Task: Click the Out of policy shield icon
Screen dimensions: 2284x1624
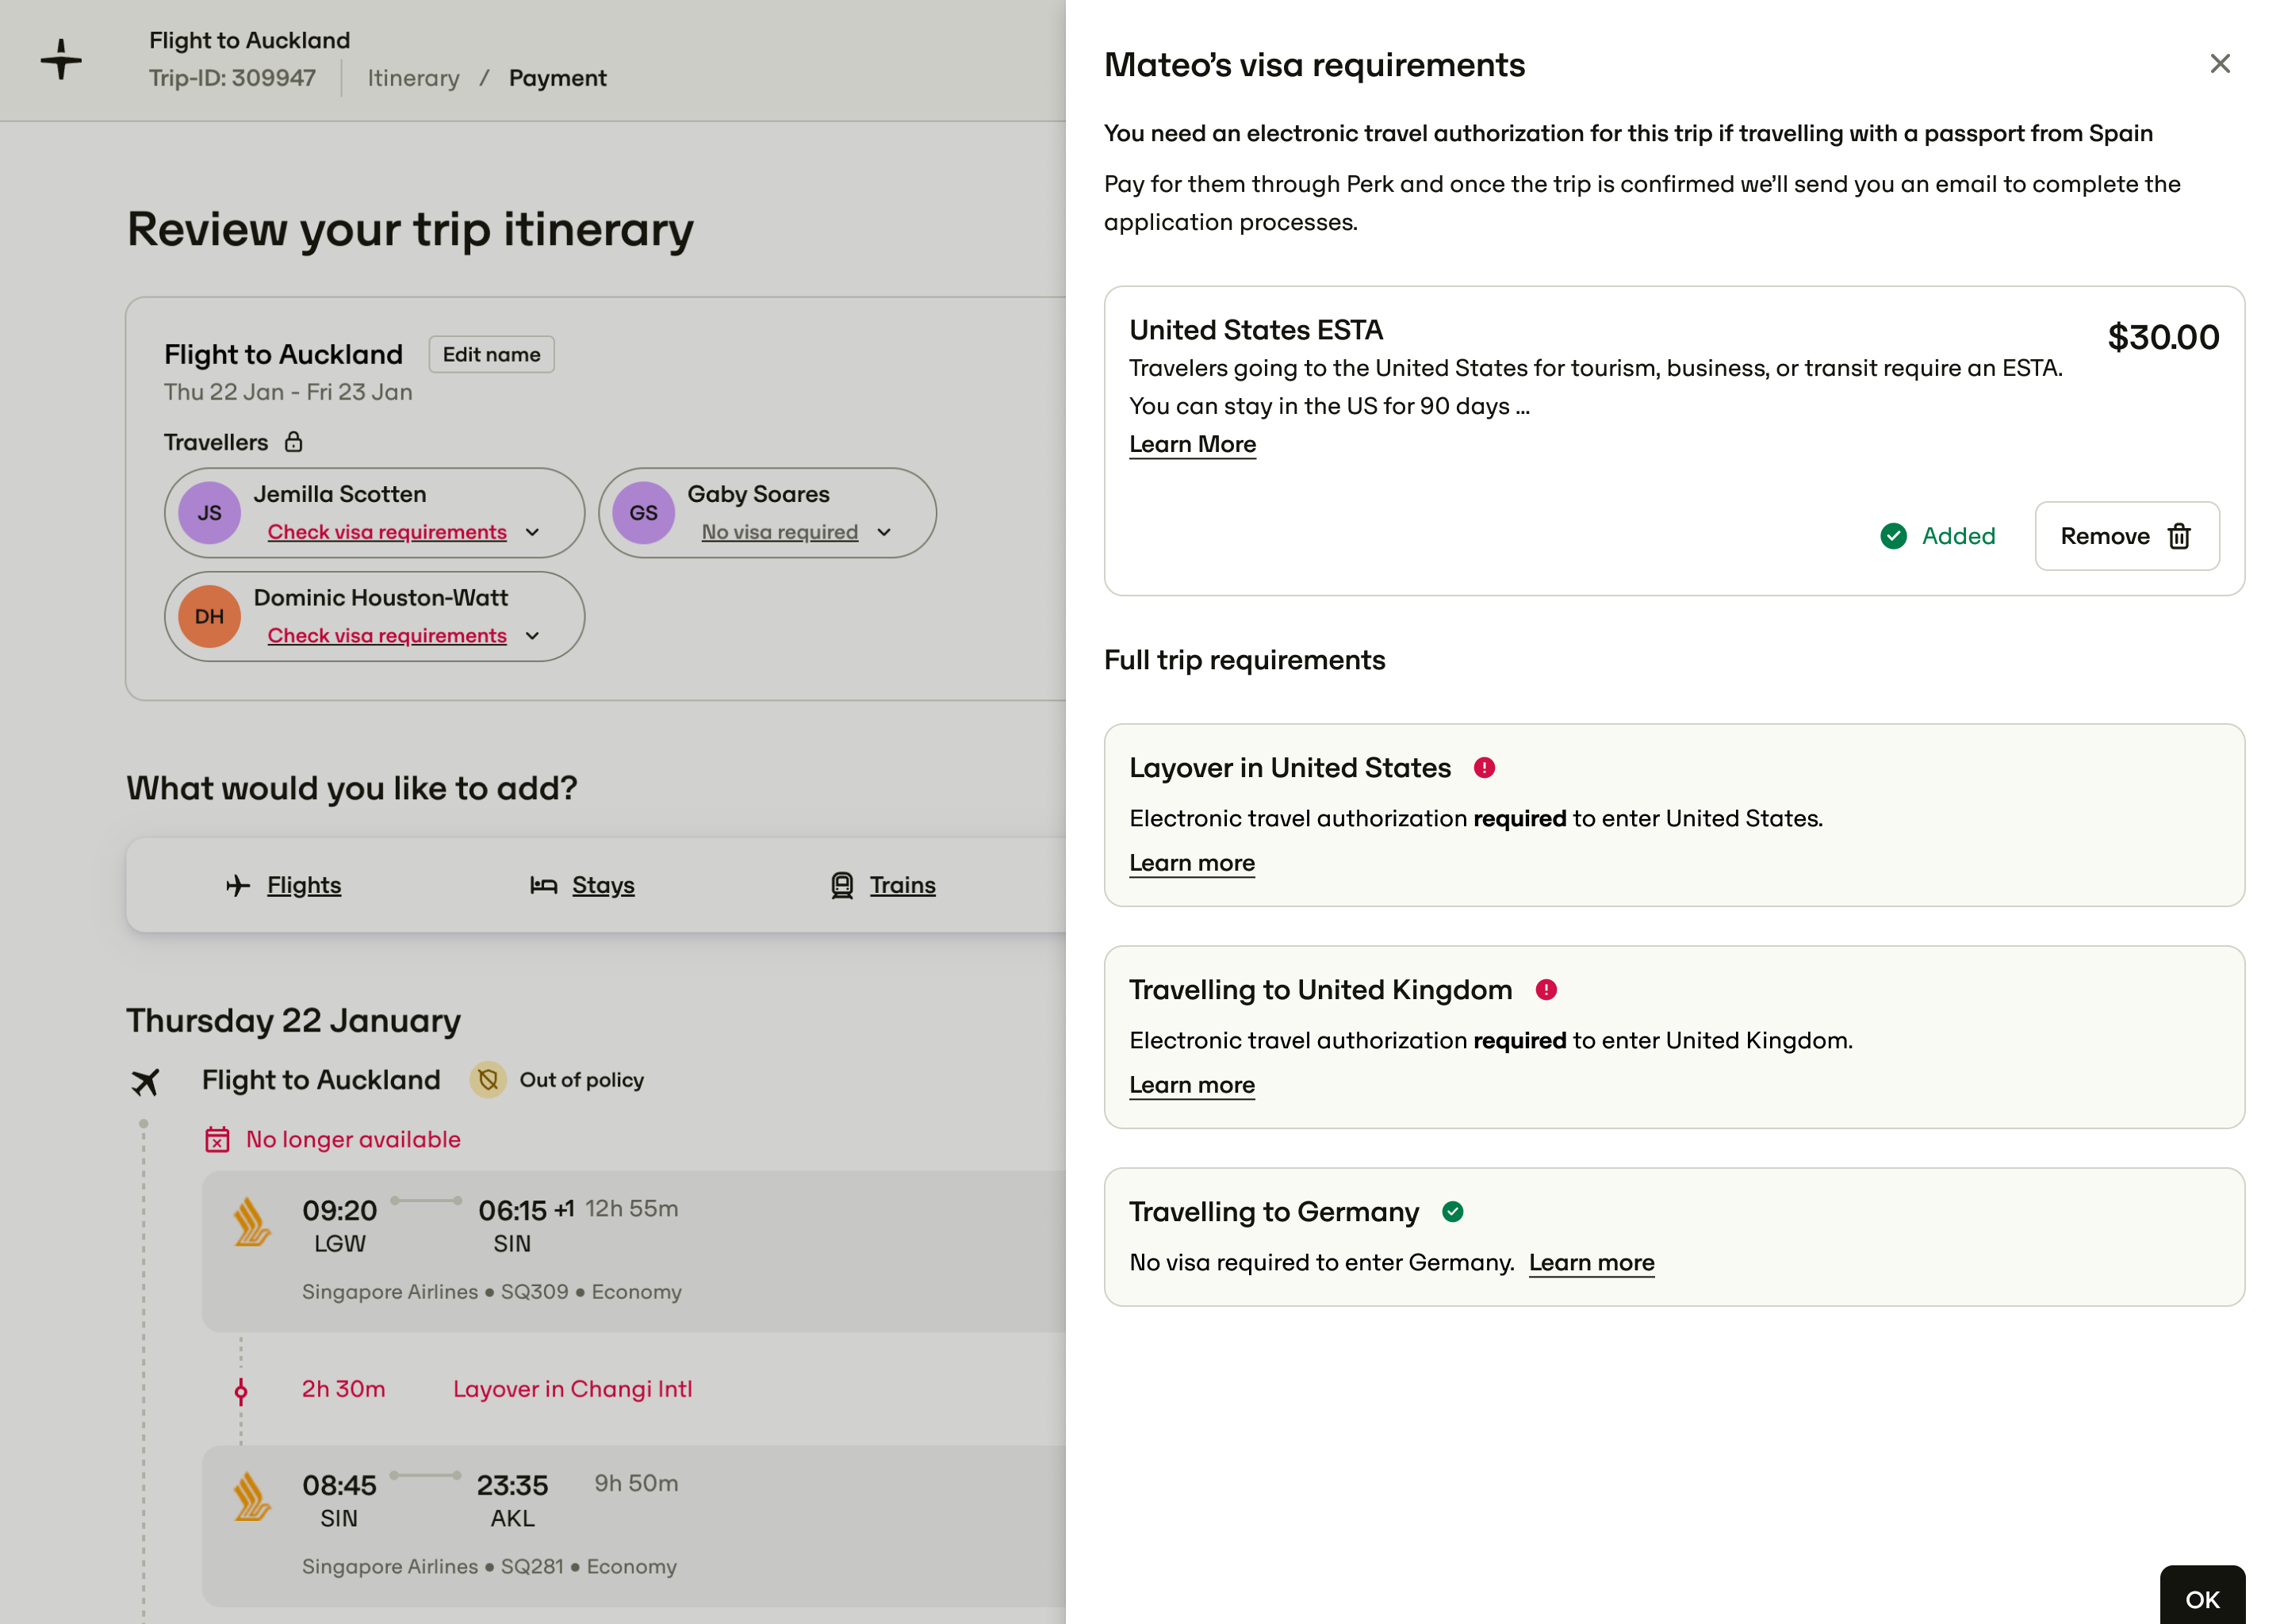Action: [x=488, y=1080]
